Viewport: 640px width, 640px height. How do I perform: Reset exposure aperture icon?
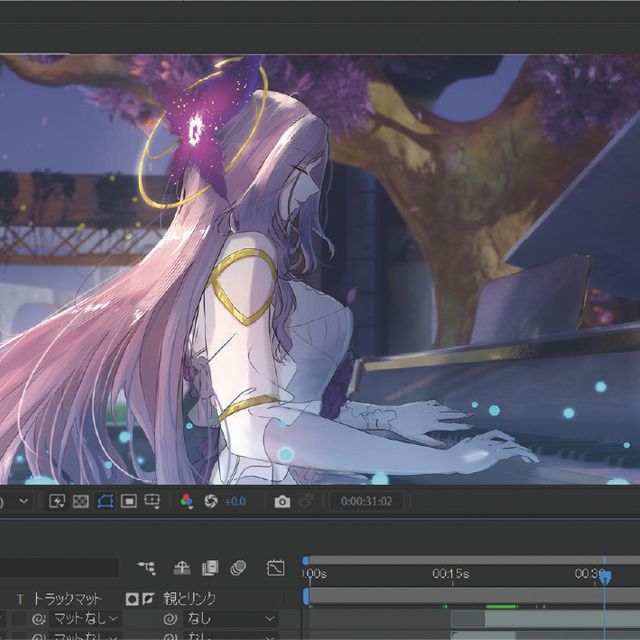click(x=211, y=501)
